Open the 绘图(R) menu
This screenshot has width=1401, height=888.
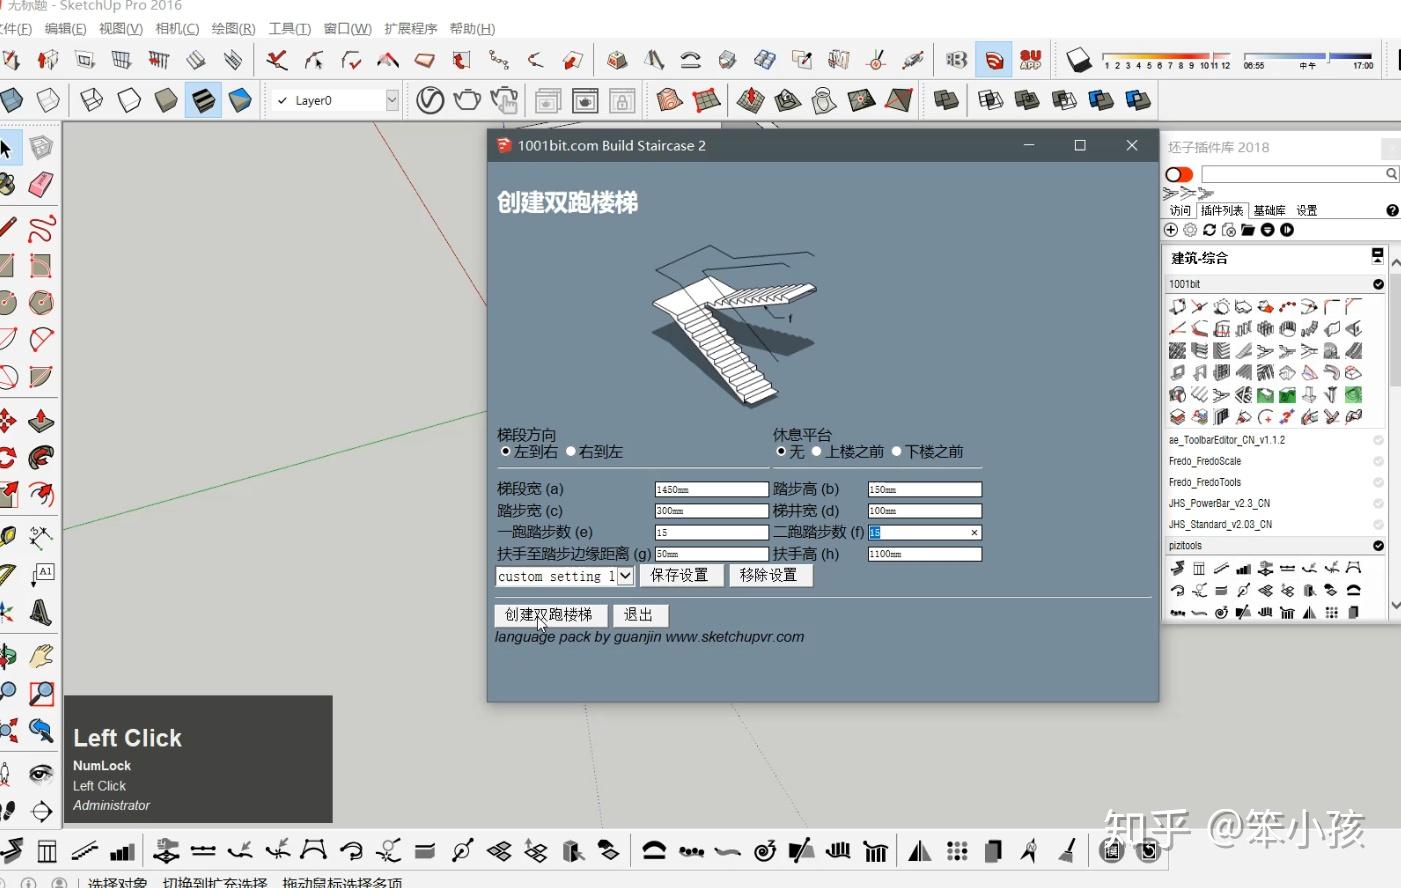click(233, 29)
